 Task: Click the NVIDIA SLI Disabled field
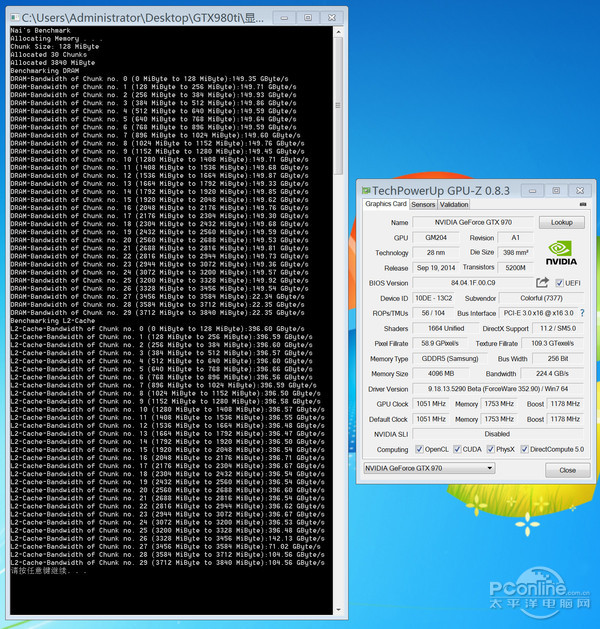point(498,434)
